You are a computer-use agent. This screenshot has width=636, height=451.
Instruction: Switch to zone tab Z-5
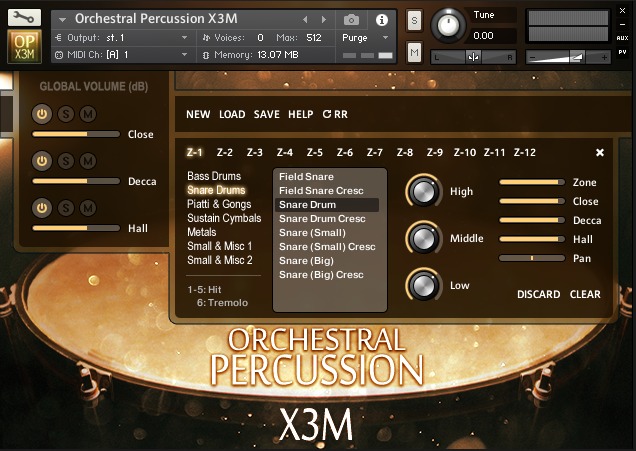(315, 153)
